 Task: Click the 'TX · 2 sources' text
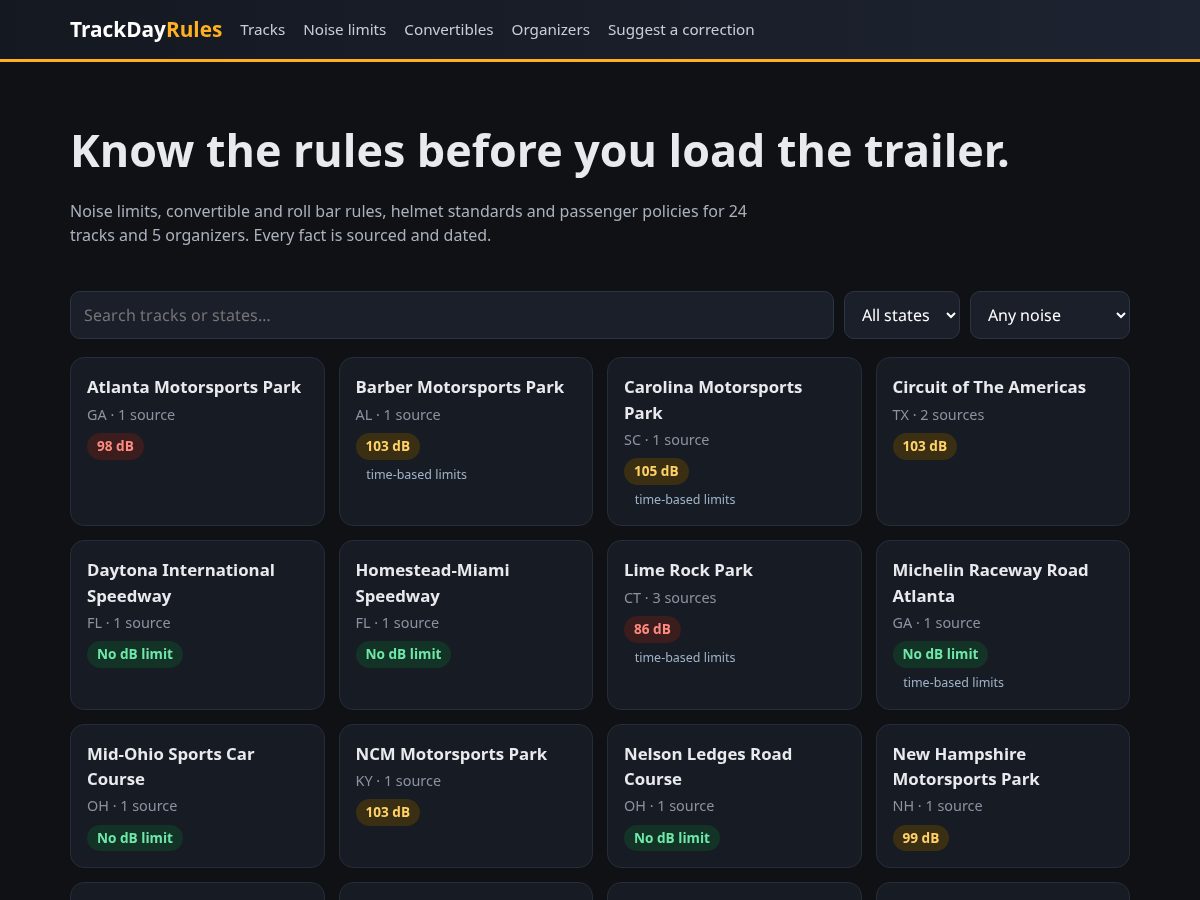pyautogui.click(x=938, y=415)
